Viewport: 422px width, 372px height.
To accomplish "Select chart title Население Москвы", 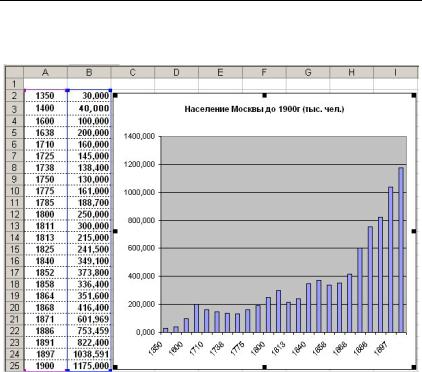I will [x=264, y=109].
